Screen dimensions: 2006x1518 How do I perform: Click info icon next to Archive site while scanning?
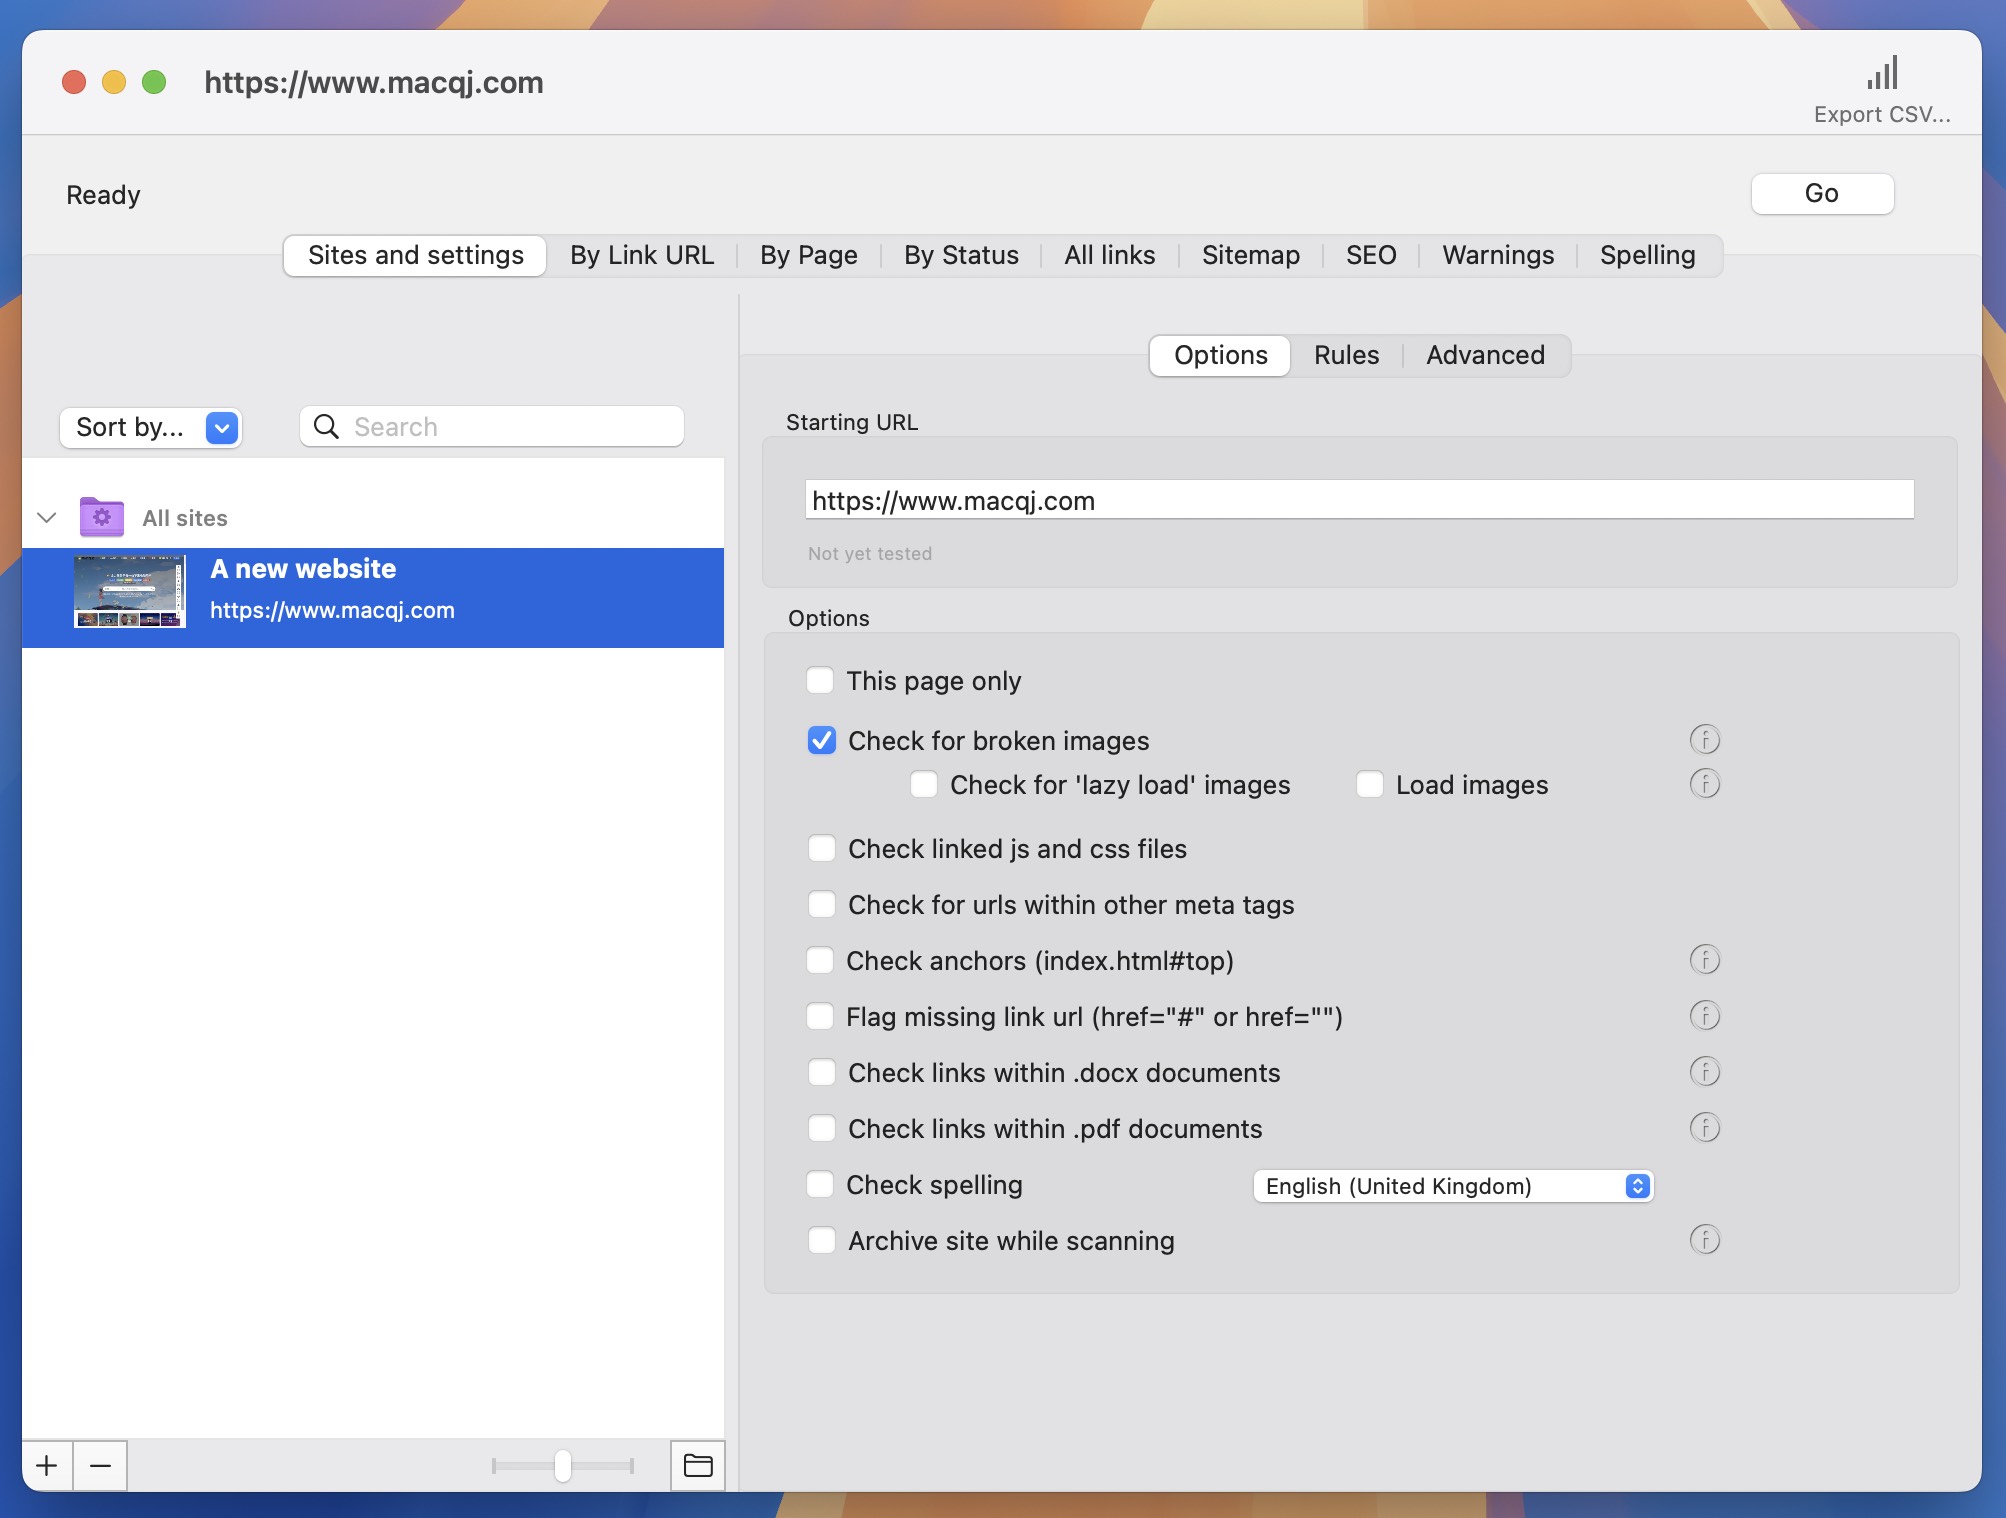[x=1704, y=1240]
